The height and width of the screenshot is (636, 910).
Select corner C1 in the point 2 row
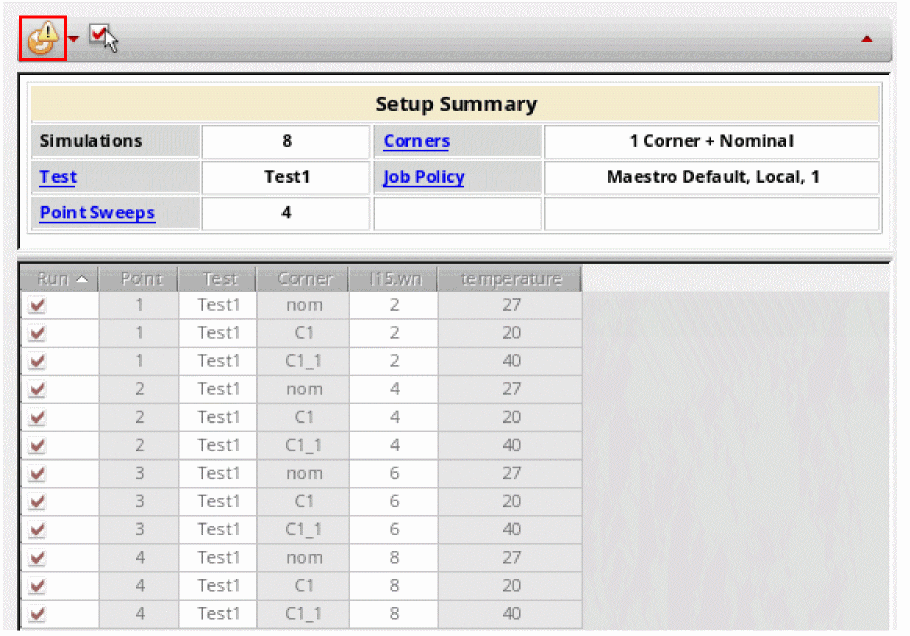pos(303,417)
